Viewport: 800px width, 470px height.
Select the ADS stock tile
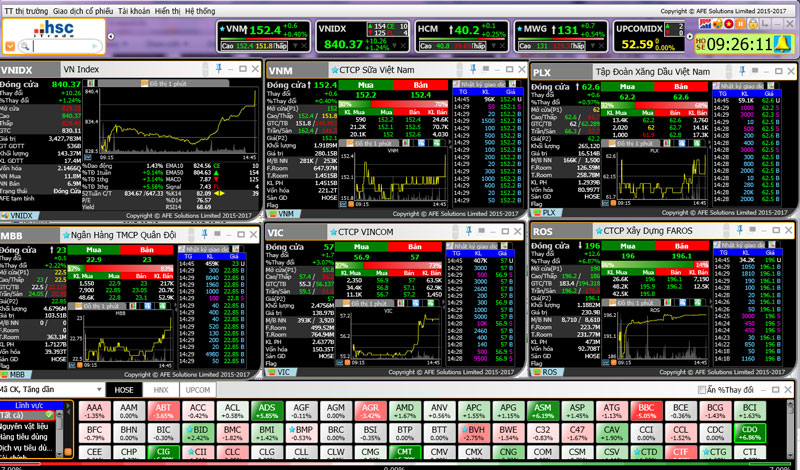267,411
